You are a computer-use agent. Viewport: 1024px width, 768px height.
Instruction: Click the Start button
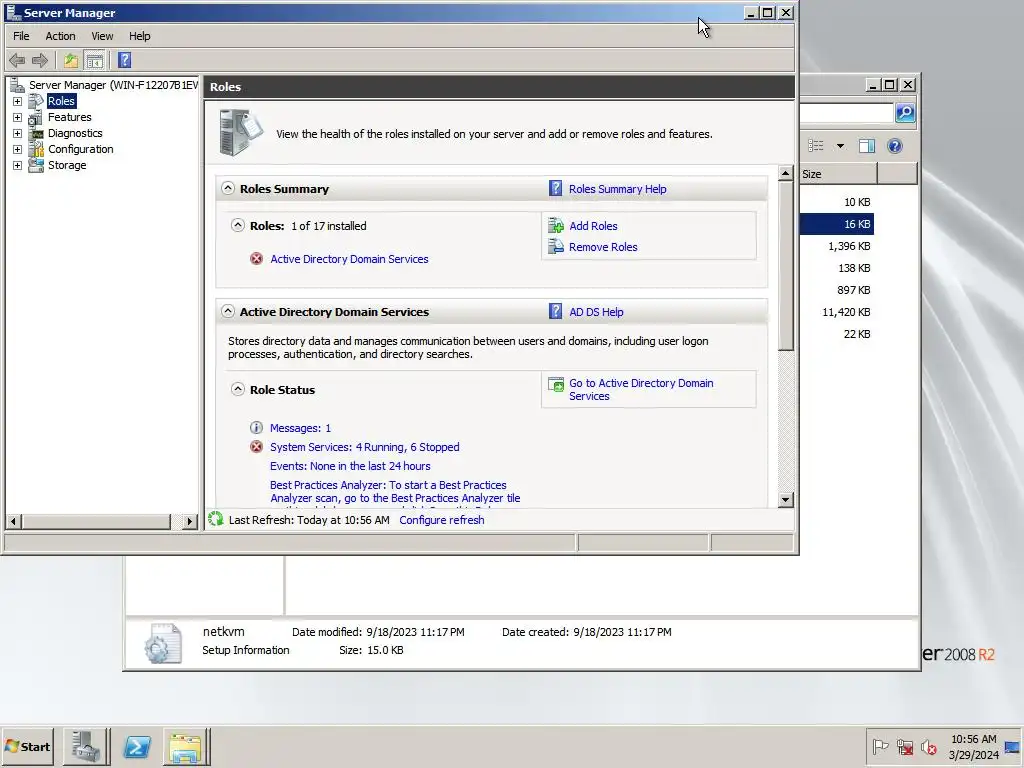pos(27,746)
